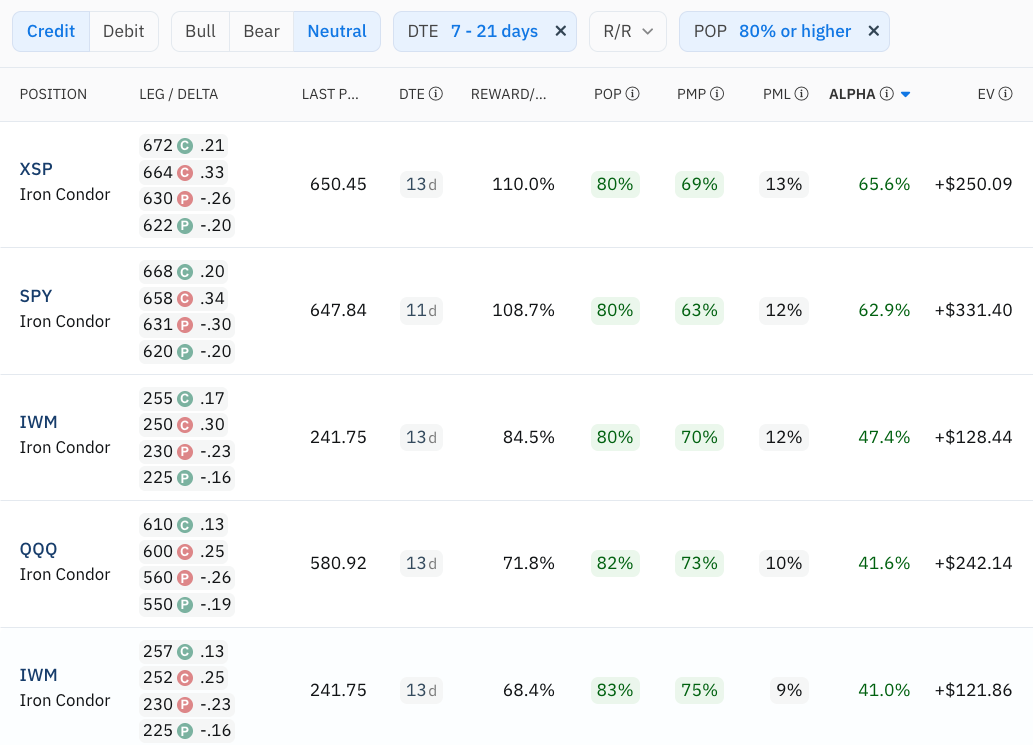Click the 580.92 last price

338,564
